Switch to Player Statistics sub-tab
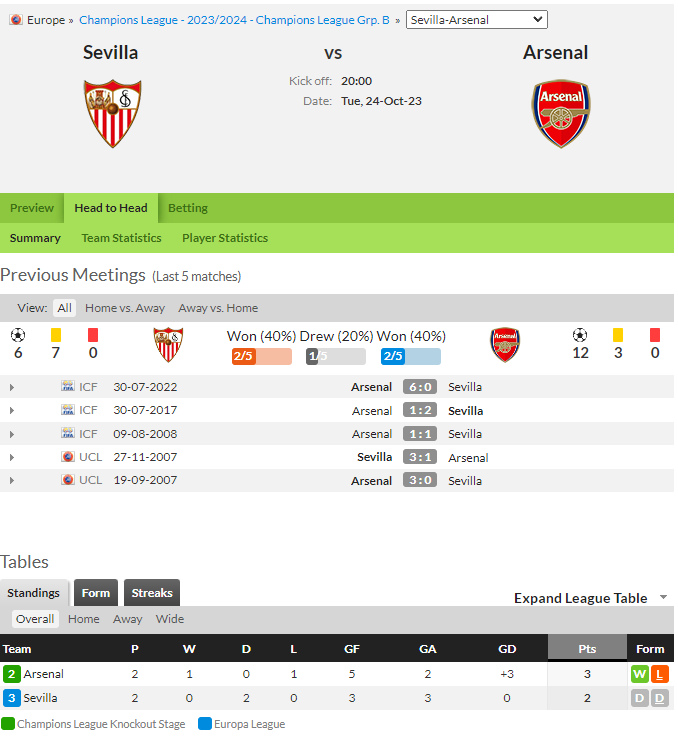The width and height of the screenshot is (678, 747). click(225, 238)
